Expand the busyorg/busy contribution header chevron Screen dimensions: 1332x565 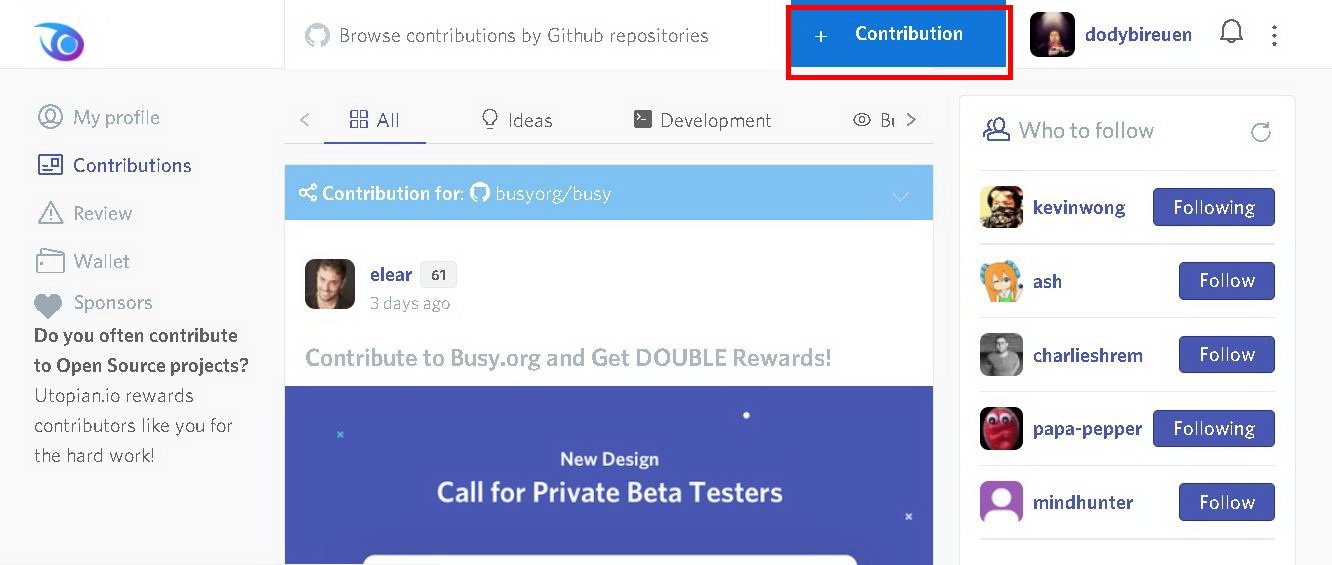pos(900,195)
